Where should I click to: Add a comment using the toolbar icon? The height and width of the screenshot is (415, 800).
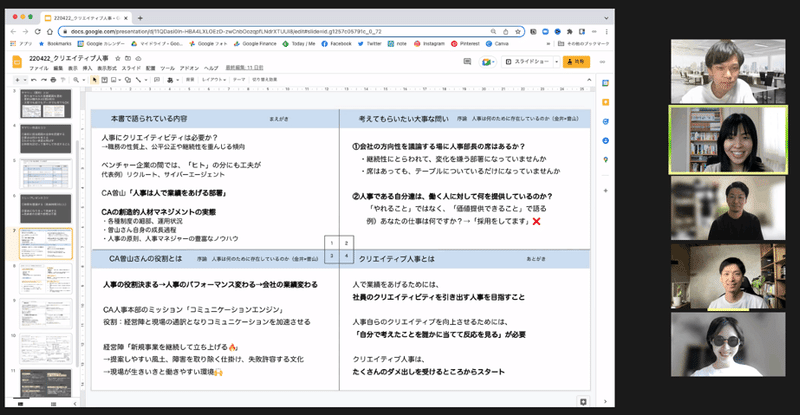[157, 80]
